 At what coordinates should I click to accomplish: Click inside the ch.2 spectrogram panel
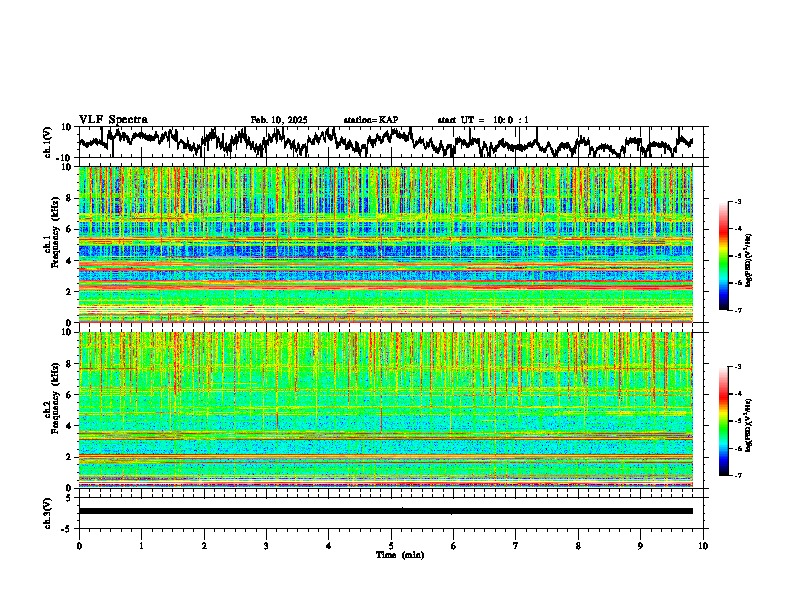tap(386, 410)
